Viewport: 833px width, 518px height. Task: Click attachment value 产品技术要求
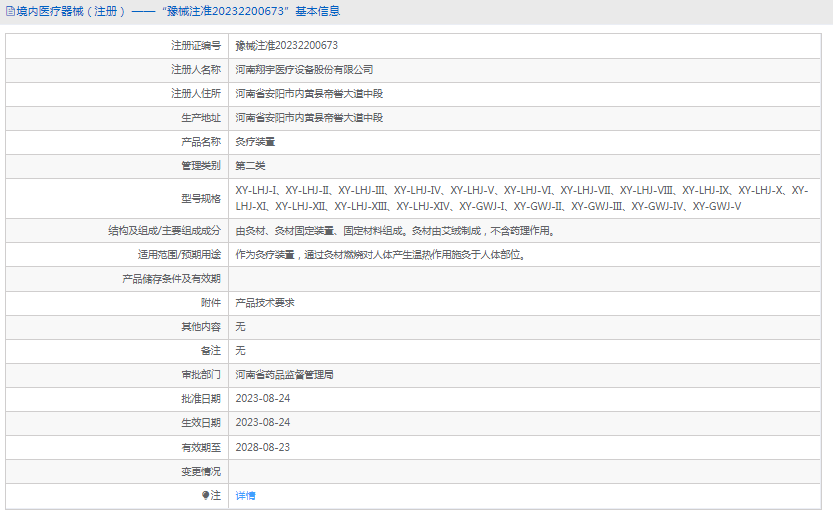265,303
